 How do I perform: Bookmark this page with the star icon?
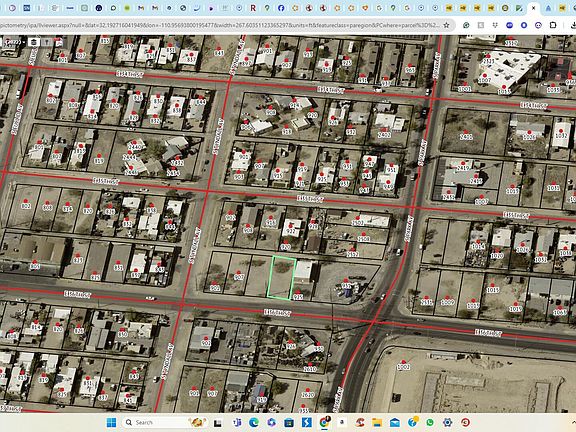click(x=446, y=25)
